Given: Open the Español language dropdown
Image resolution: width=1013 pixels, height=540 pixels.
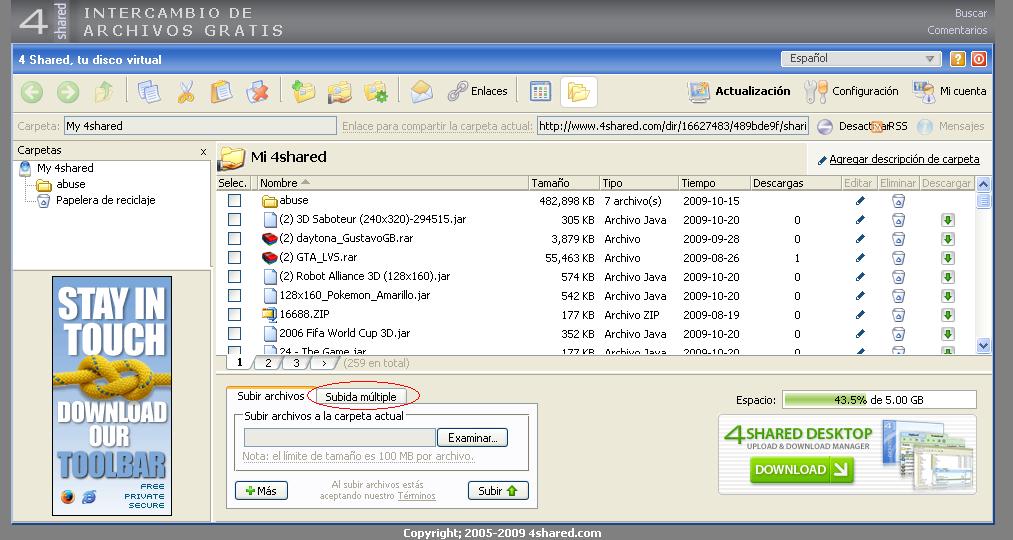Looking at the screenshot, I should point(861,59).
